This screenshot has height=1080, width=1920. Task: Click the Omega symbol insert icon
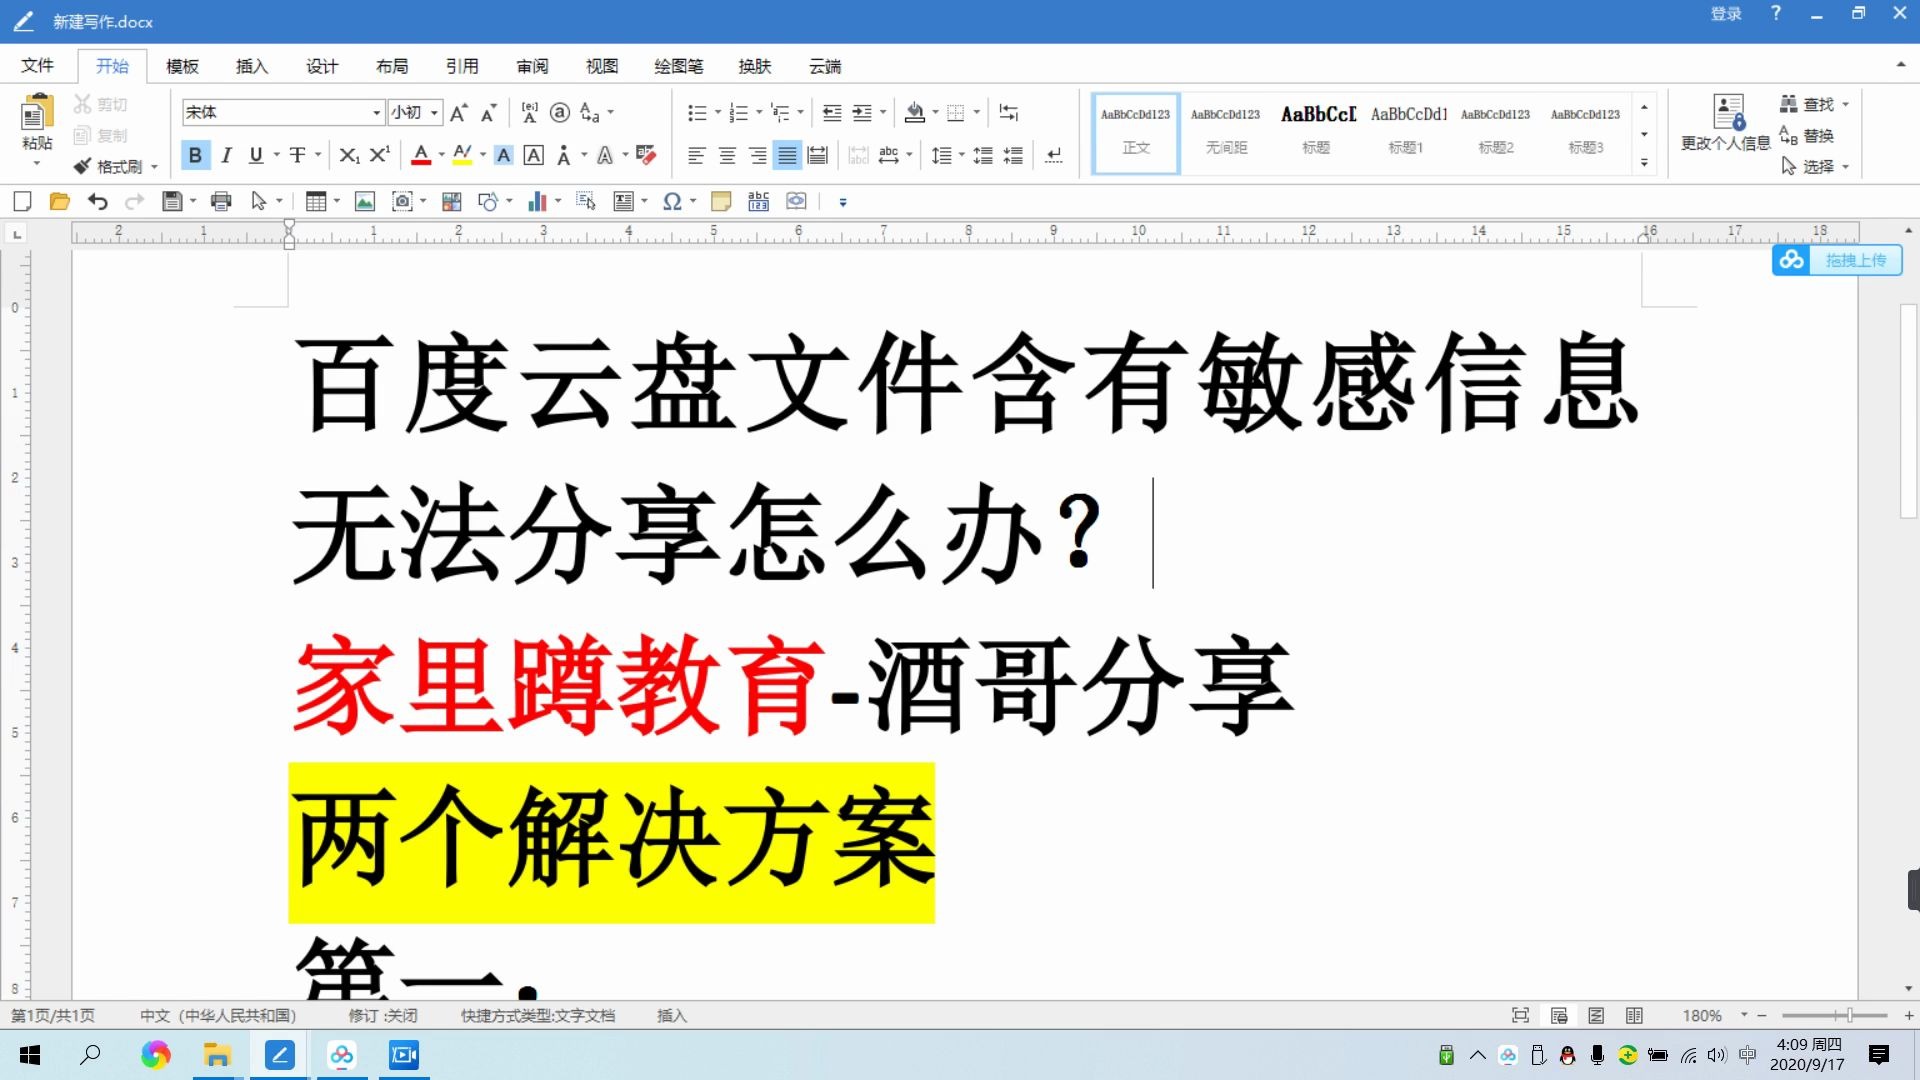[x=672, y=202]
